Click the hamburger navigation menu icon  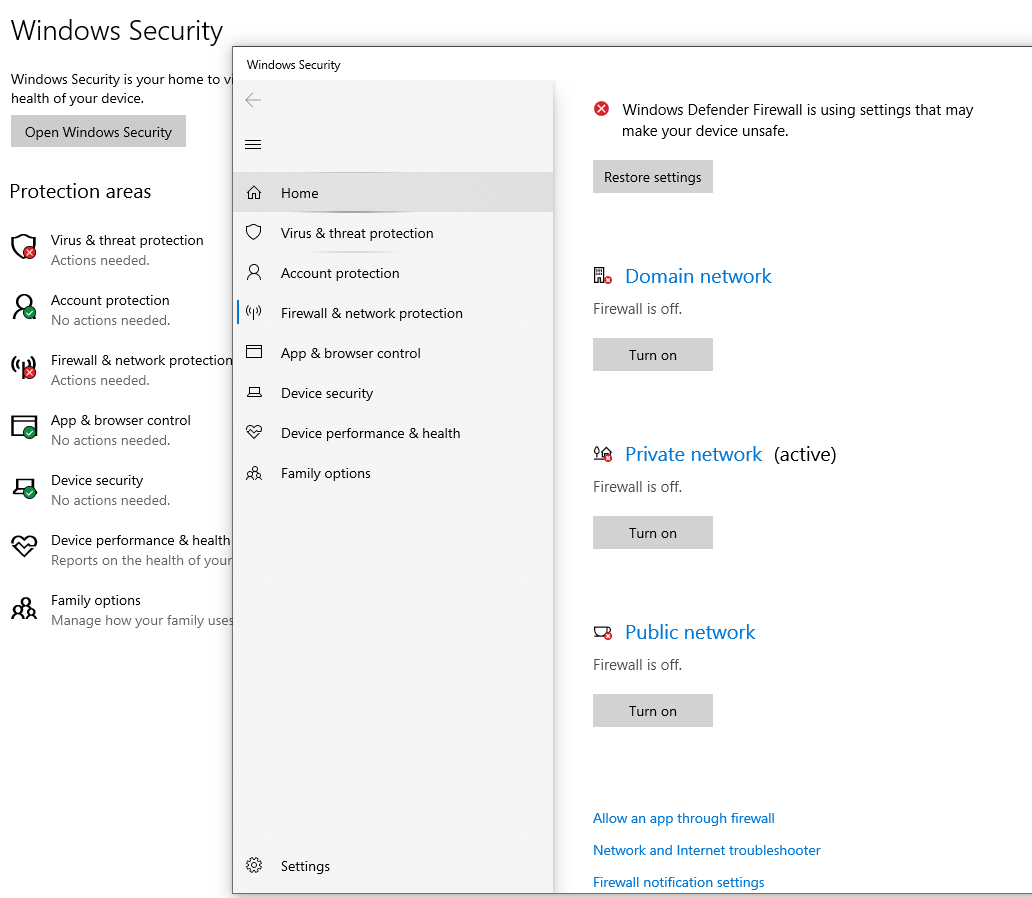(x=253, y=145)
